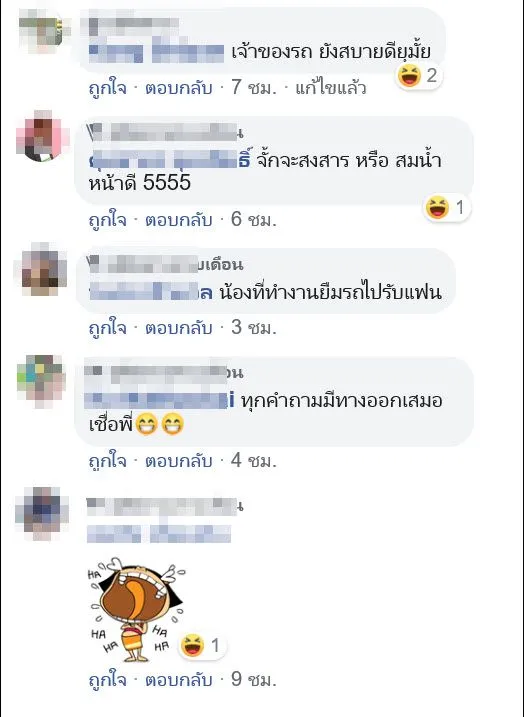The image size is (524, 717).
Task: Click the laughing HA HA cartoon sticker
Action: point(137,609)
